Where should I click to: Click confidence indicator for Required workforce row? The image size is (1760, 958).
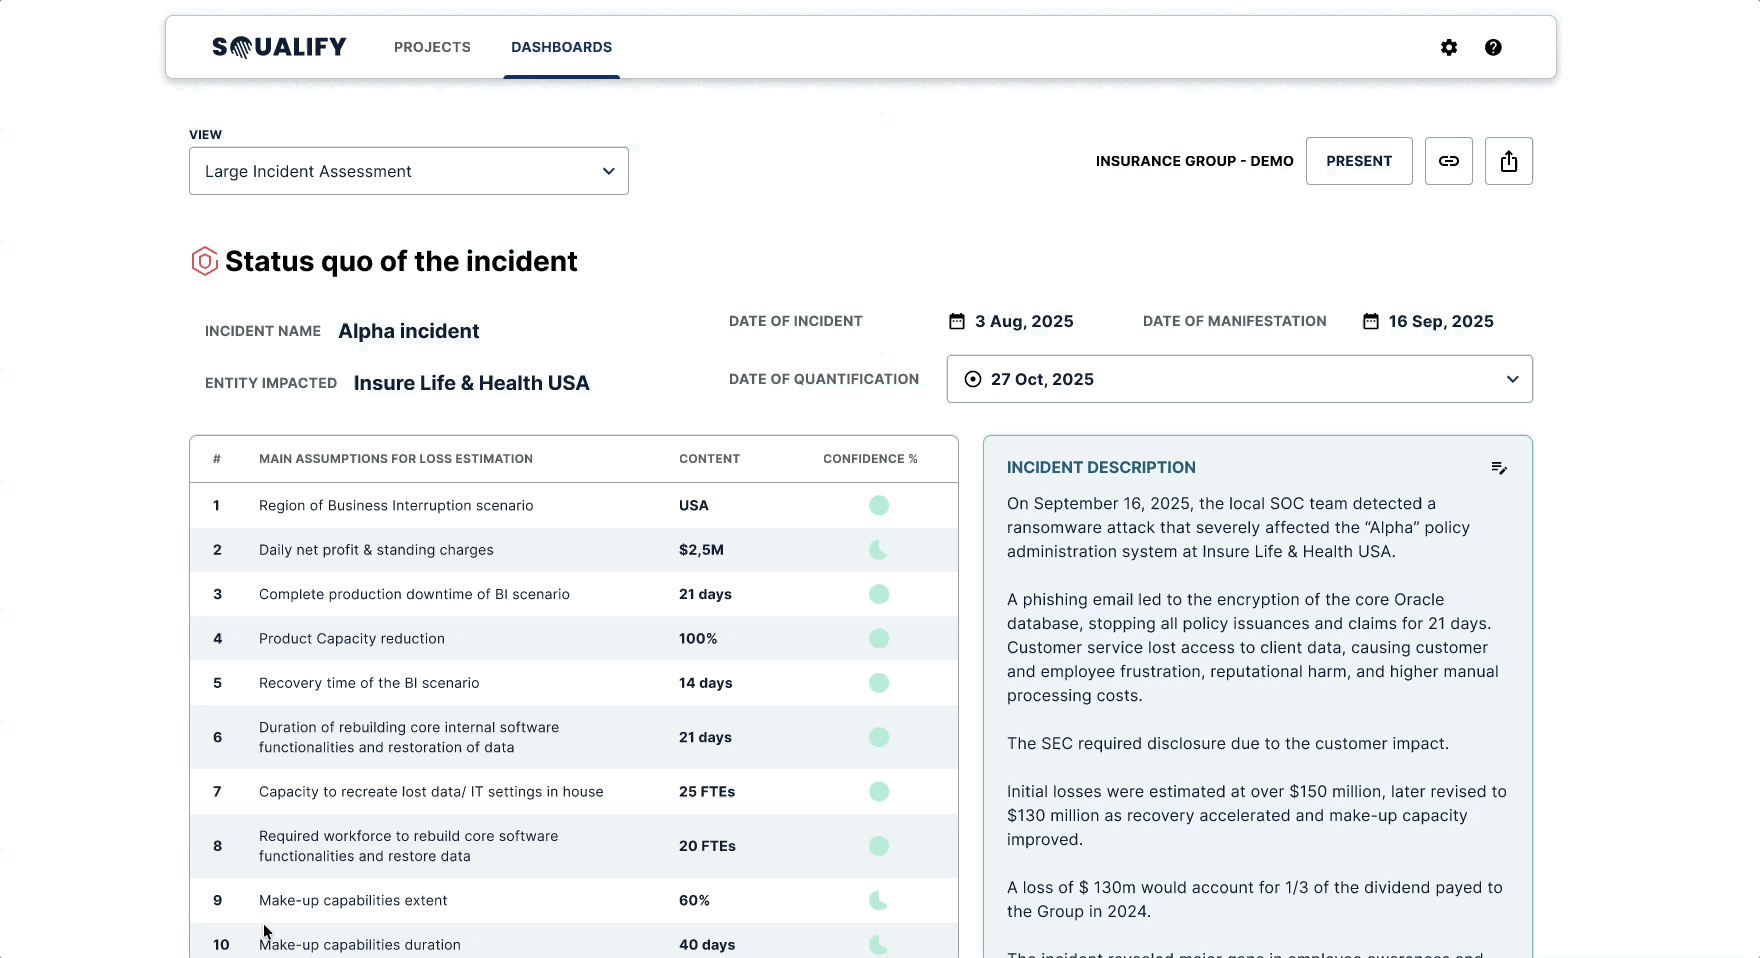(x=879, y=846)
